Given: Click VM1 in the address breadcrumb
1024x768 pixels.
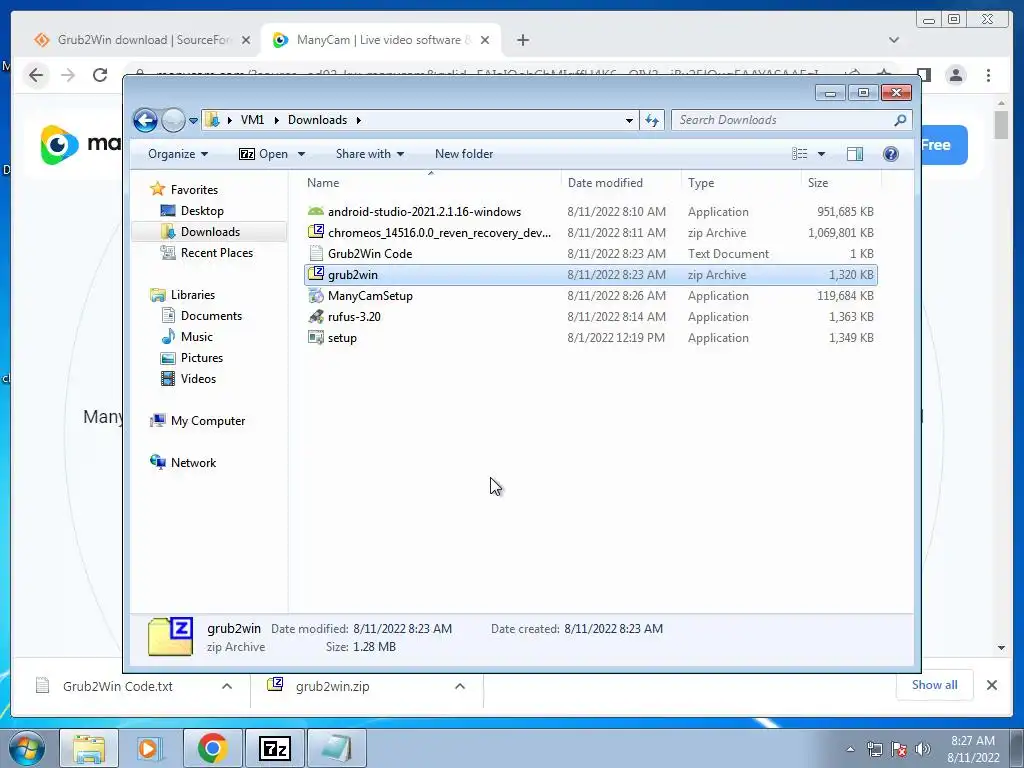Looking at the screenshot, I should [x=252, y=120].
